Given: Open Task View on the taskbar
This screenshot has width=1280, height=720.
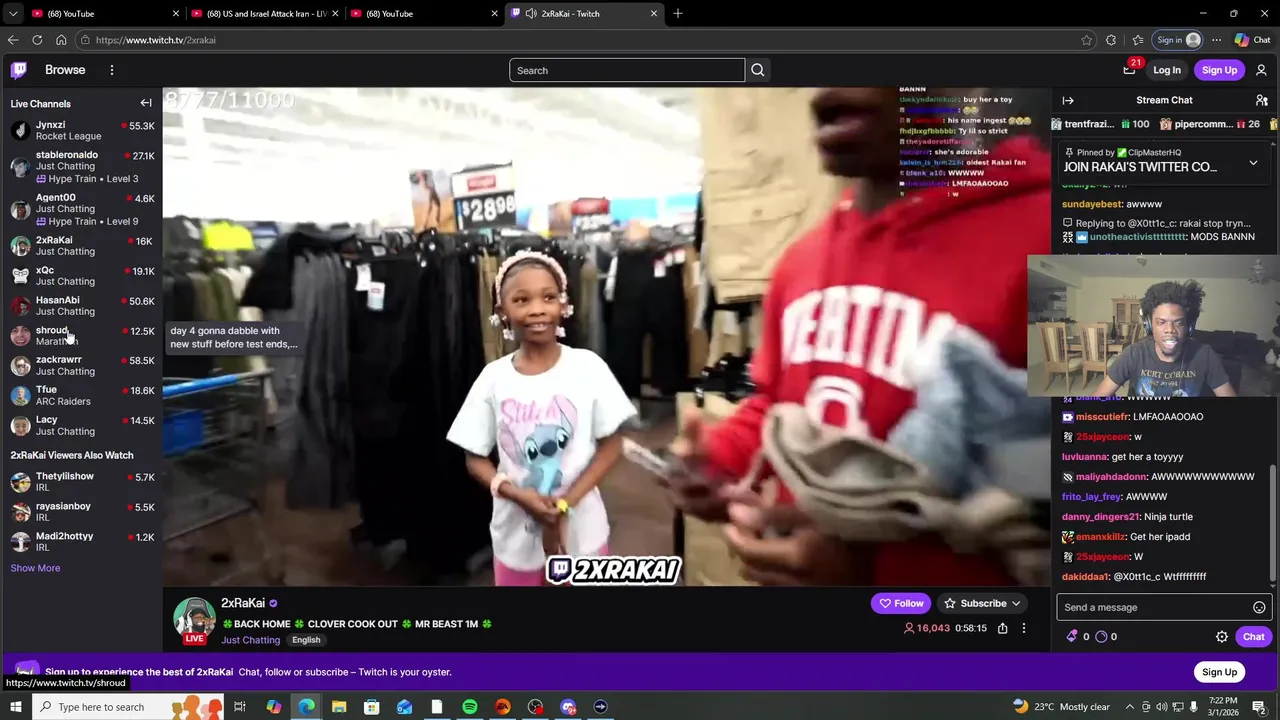Looking at the screenshot, I should click(x=240, y=707).
